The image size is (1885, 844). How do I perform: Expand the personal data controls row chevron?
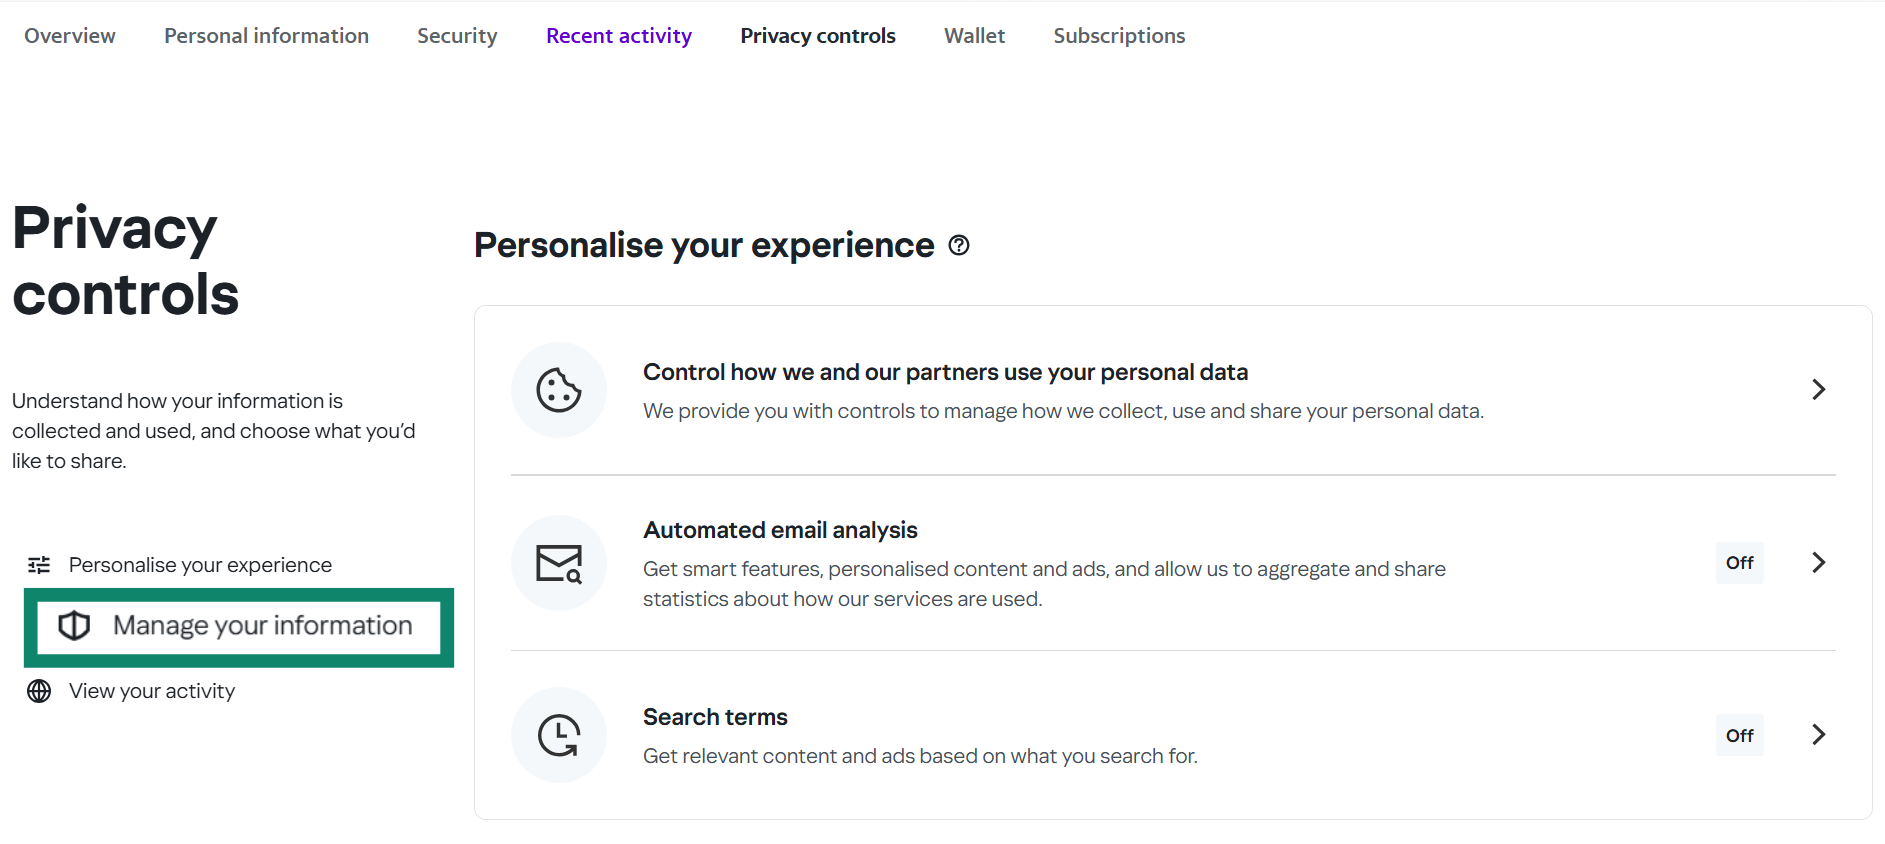pos(1818,390)
